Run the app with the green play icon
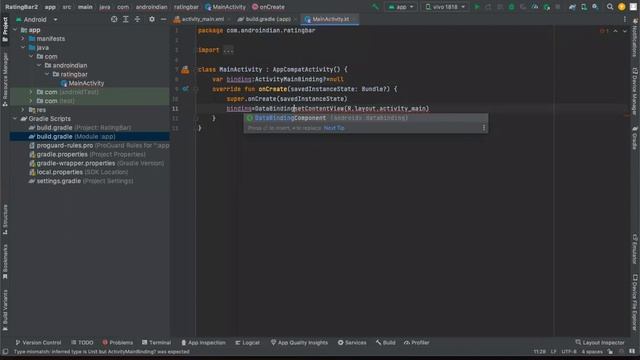This screenshot has width=640, height=360. click(x=476, y=7)
